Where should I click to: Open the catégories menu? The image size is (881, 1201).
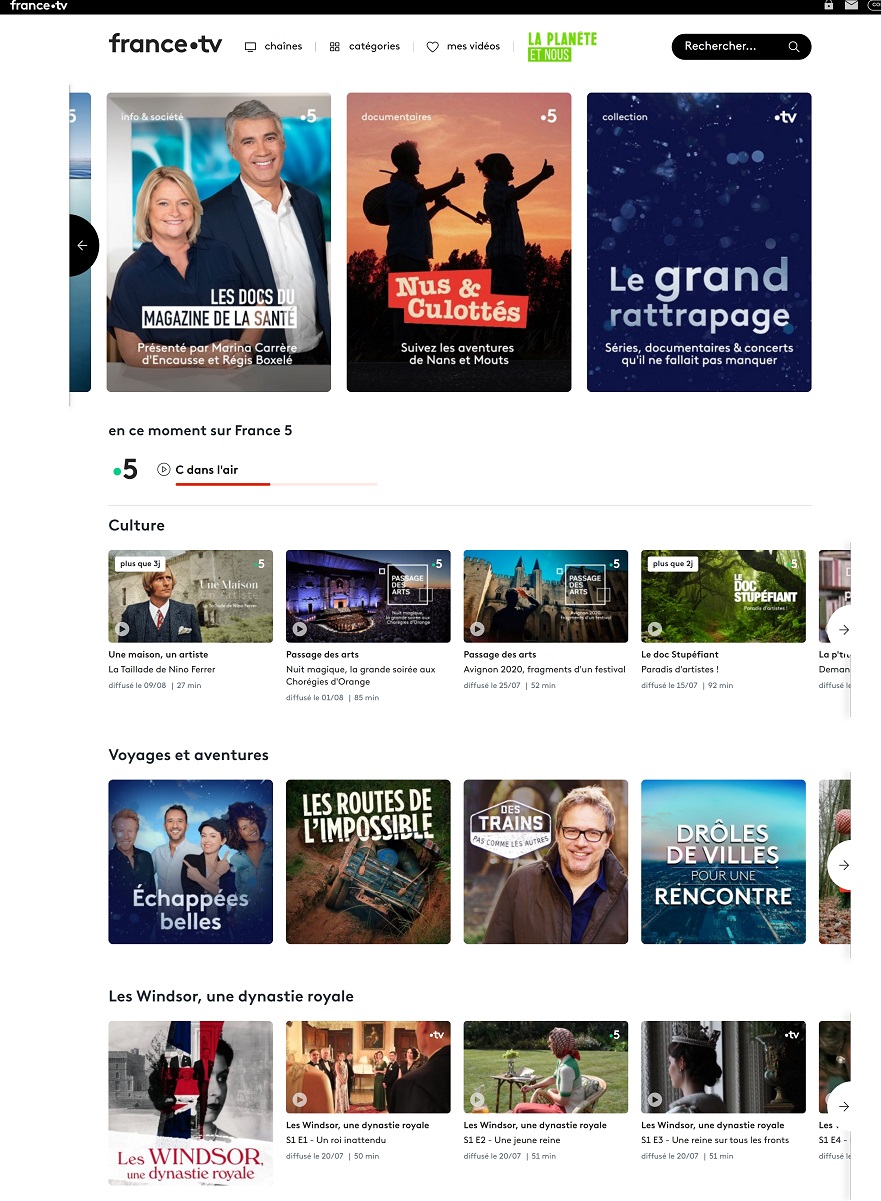pos(364,47)
